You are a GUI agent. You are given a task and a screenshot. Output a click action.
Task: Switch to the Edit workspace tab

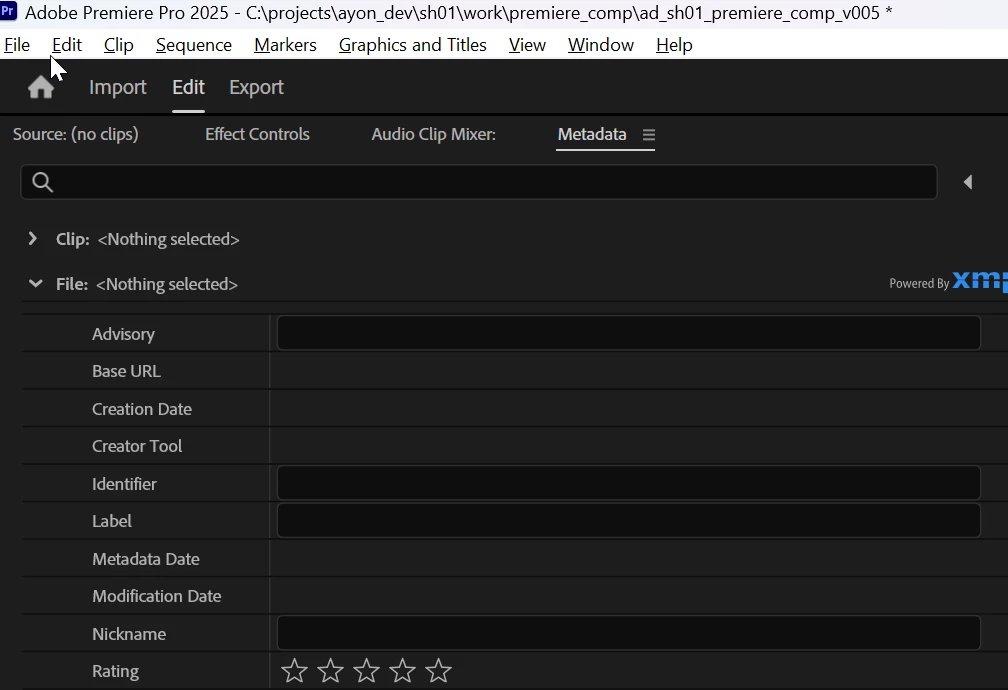(x=188, y=87)
